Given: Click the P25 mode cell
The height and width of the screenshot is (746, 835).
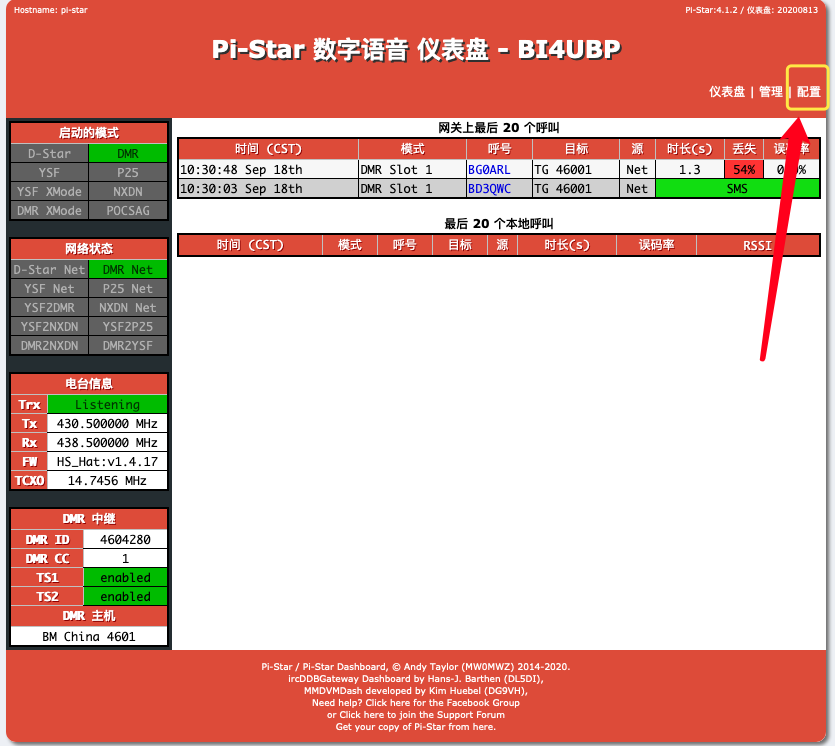Looking at the screenshot, I should click(x=128, y=173).
